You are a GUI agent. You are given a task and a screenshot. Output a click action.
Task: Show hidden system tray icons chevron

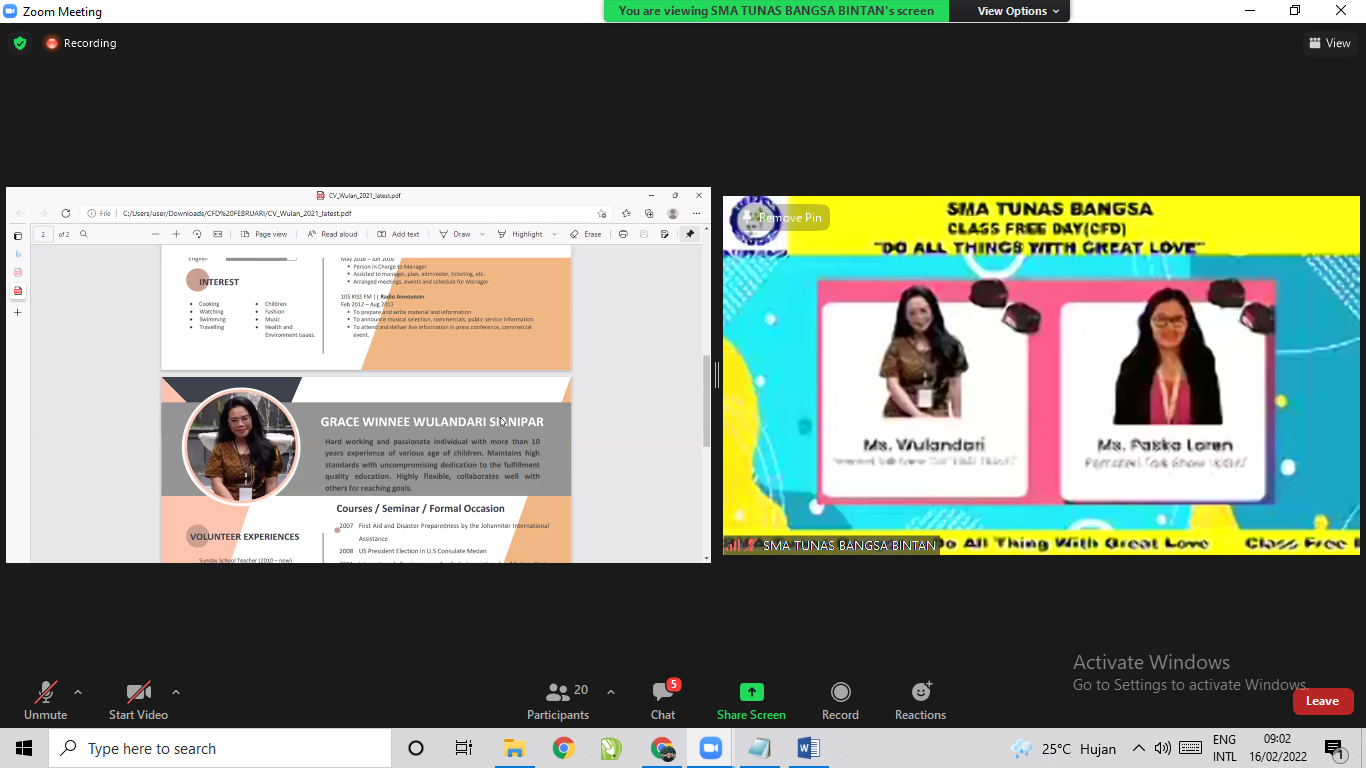1138,748
